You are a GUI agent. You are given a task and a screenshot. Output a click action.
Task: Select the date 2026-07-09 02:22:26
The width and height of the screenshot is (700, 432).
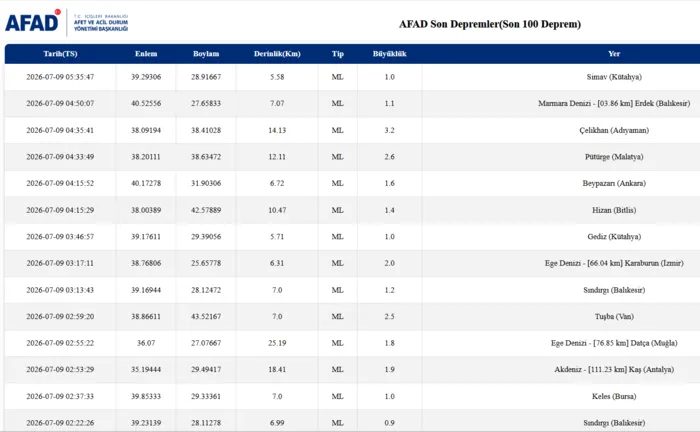(x=60, y=423)
